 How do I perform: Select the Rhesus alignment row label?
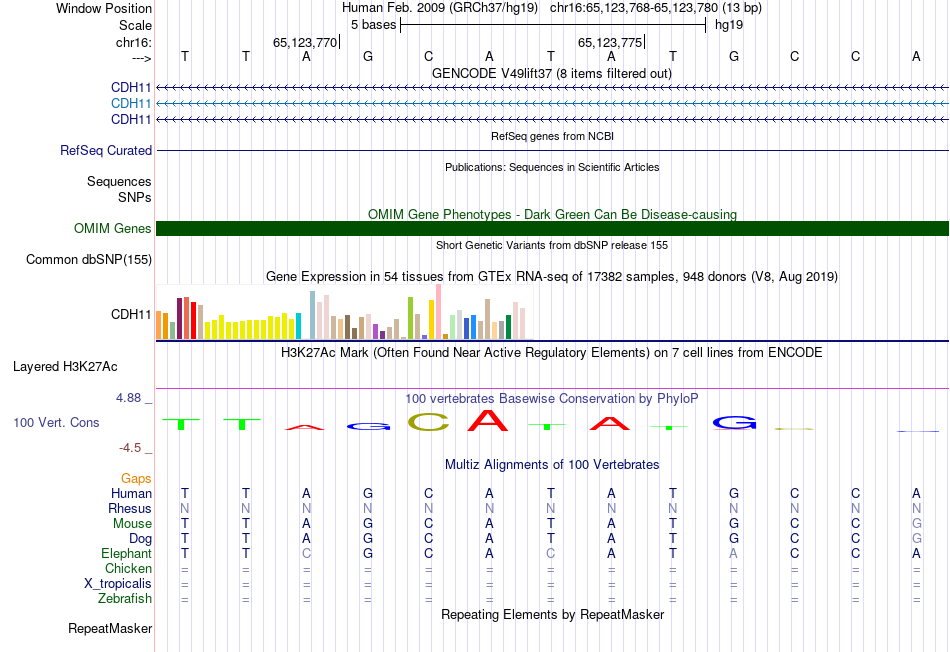[x=130, y=508]
